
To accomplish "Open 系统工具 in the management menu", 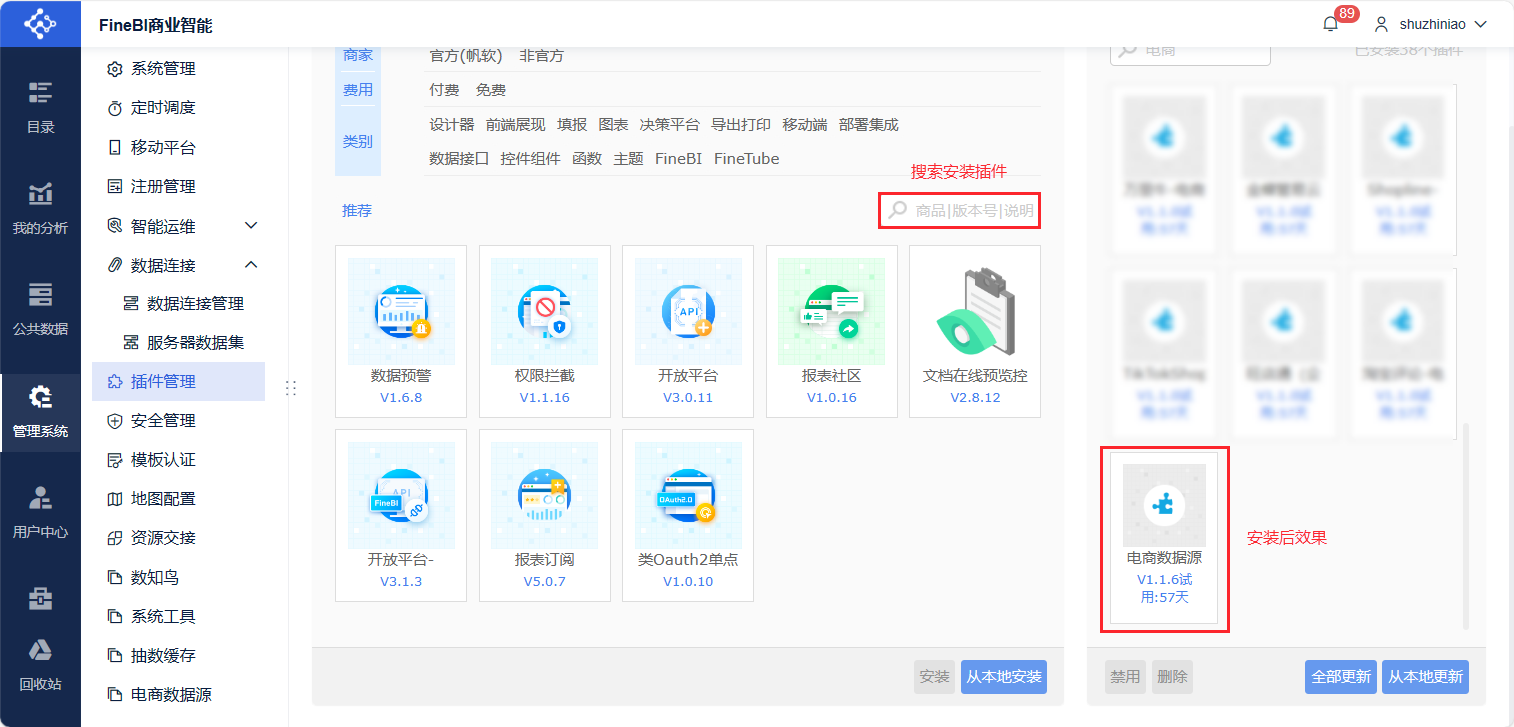I will click(178, 617).
